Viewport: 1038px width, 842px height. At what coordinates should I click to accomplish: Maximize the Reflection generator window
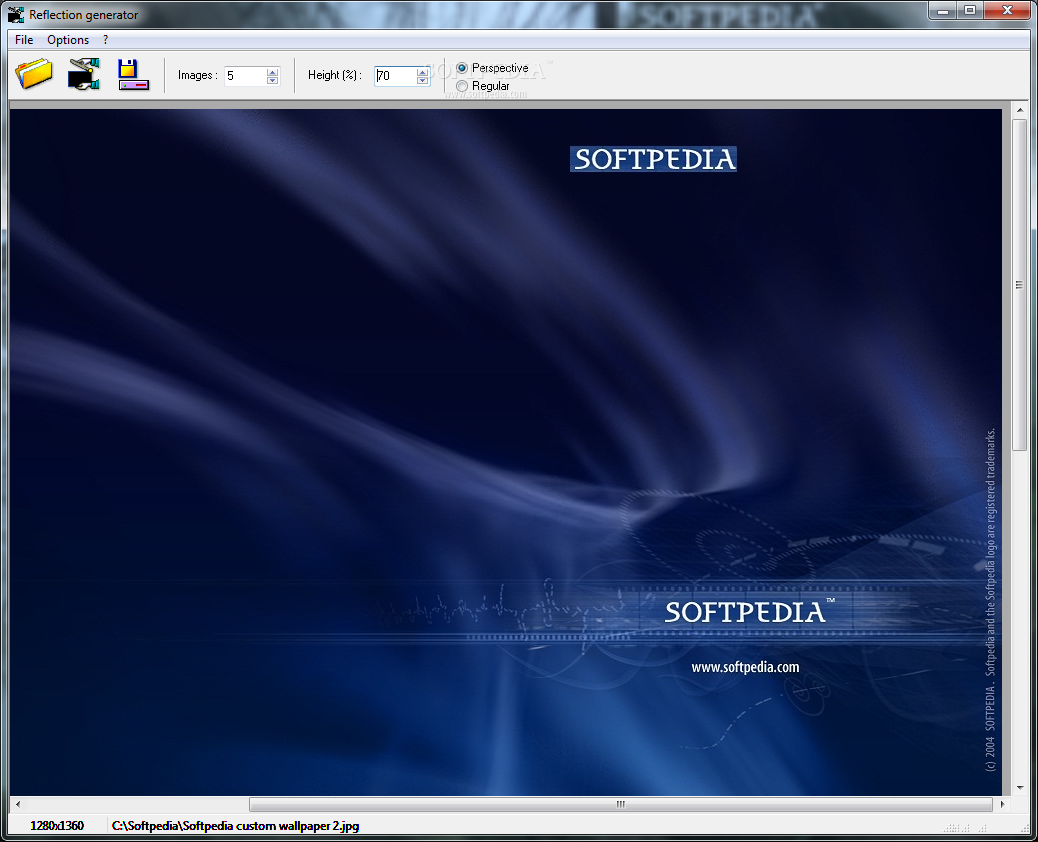[970, 10]
